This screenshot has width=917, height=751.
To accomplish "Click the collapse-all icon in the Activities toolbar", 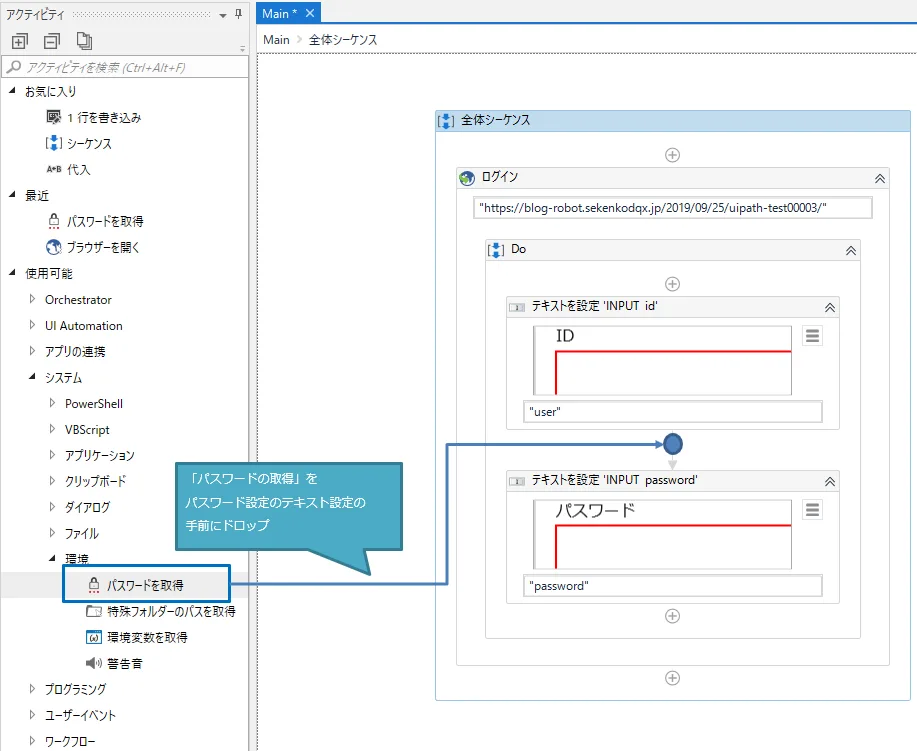I will pyautogui.click(x=51, y=40).
